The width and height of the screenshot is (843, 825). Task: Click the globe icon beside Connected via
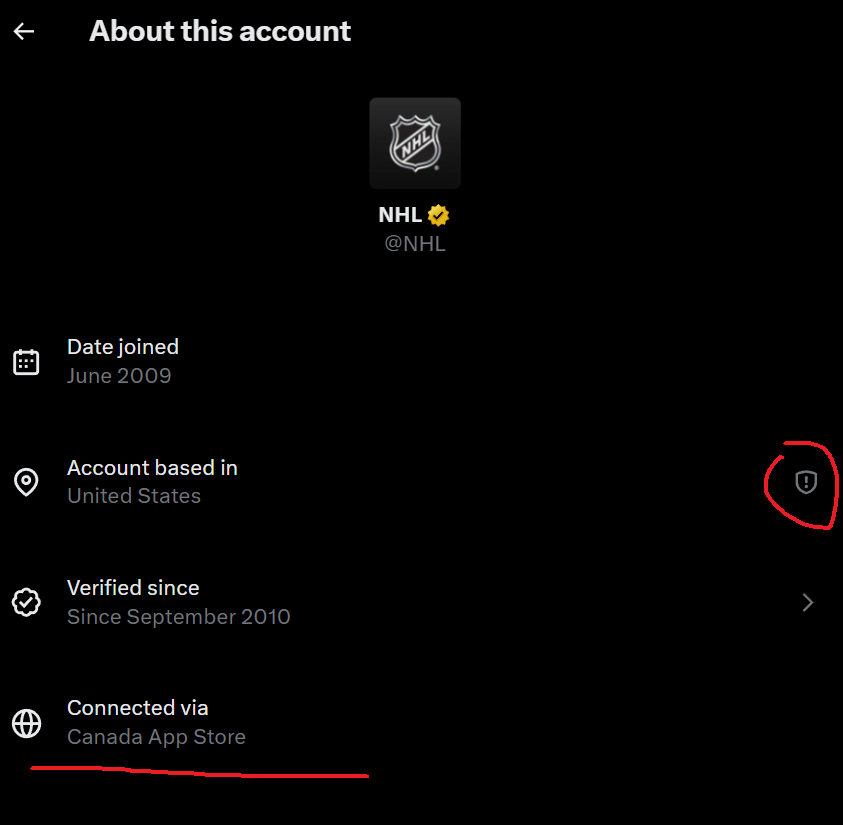coord(26,723)
